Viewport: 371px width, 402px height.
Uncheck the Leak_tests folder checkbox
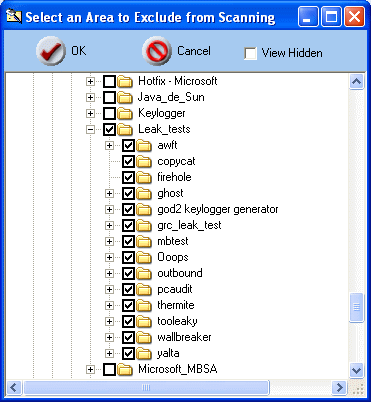coord(109,129)
